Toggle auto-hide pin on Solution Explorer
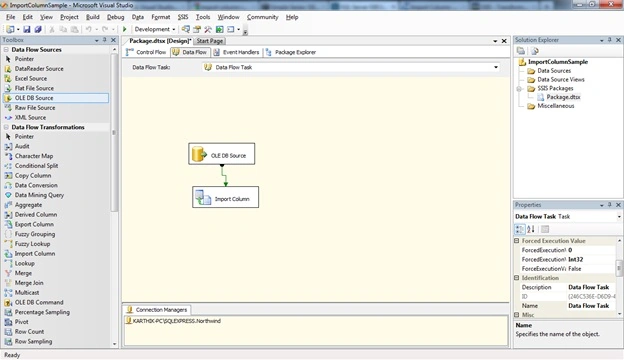 pyautogui.click(x=610, y=40)
